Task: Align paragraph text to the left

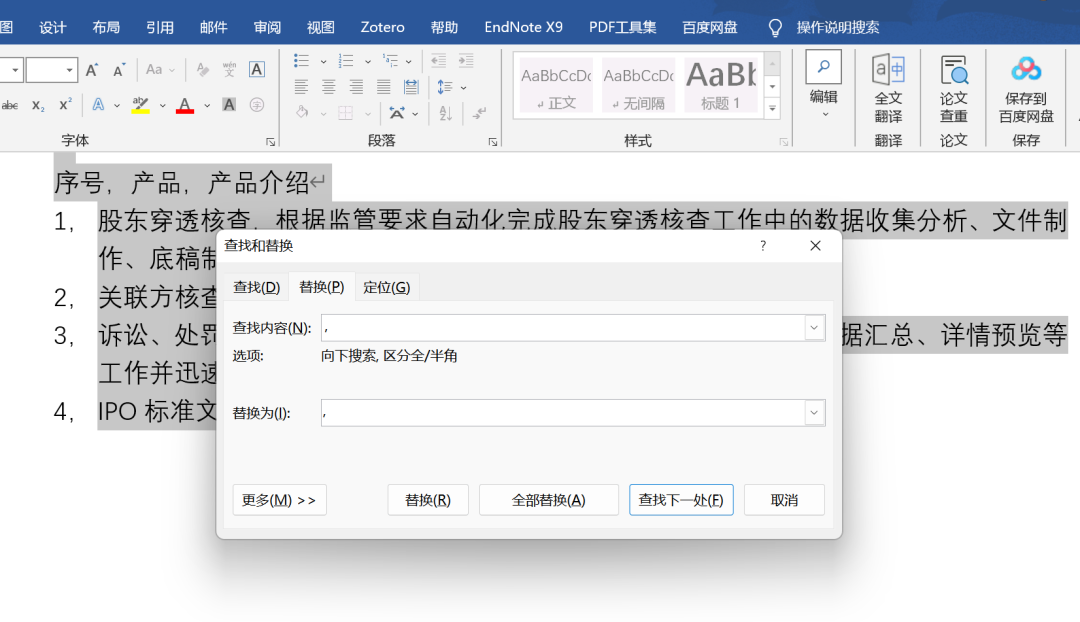Action: [x=301, y=87]
